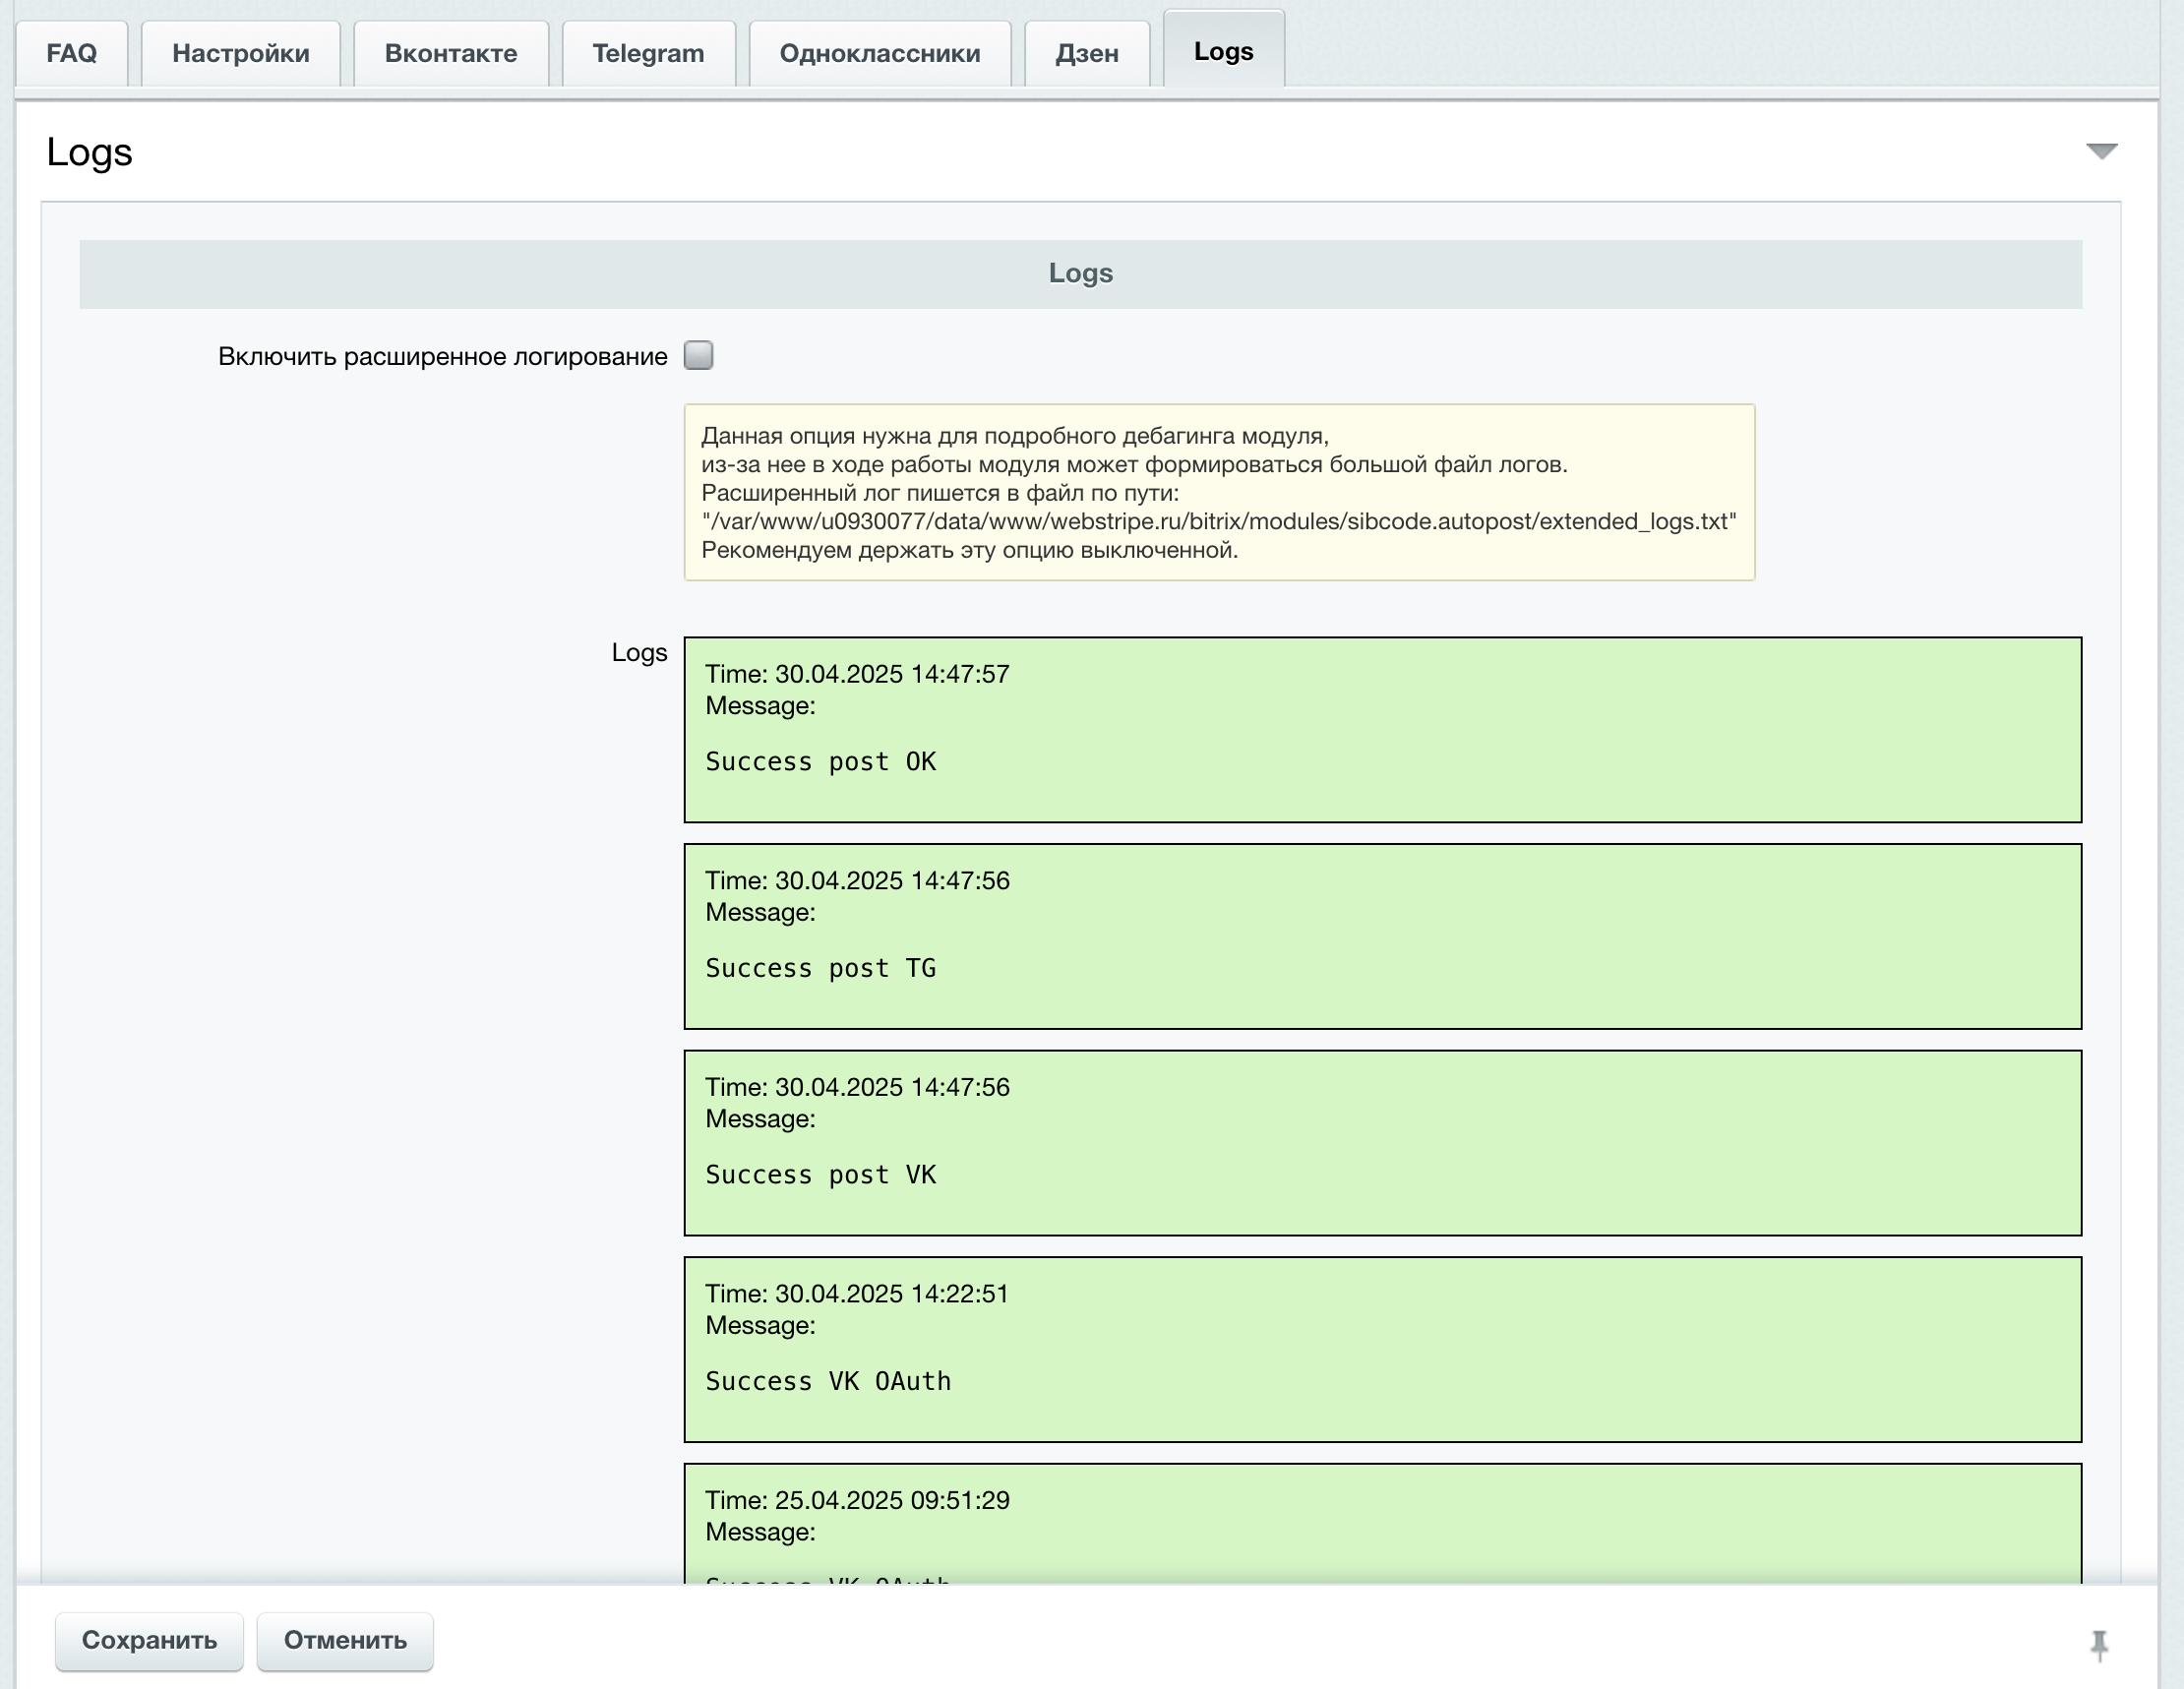This screenshot has width=2184, height=1689.
Task: Collapse the Logs section arrow
Action: pos(2101,151)
